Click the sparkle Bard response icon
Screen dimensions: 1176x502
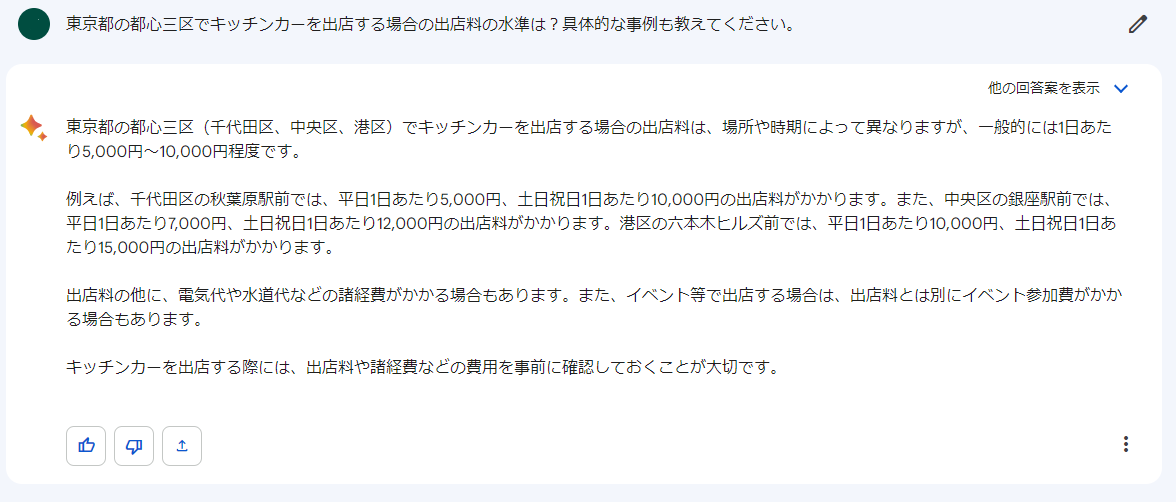click(33, 128)
